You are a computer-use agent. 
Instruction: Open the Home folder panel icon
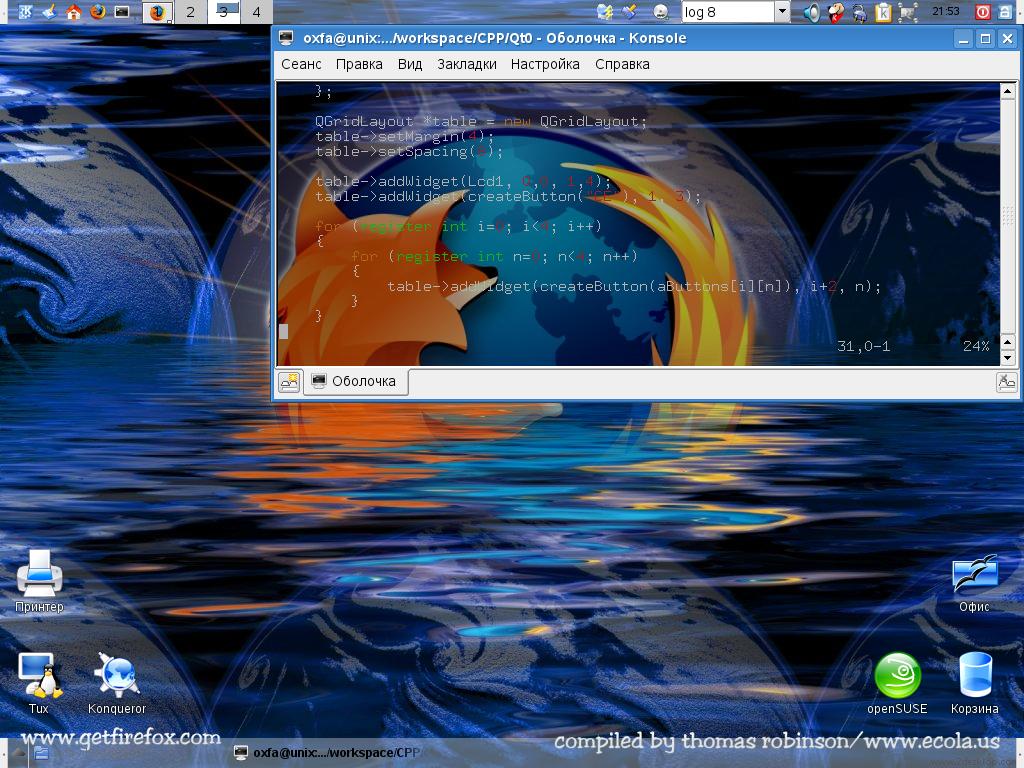tap(74, 12)
